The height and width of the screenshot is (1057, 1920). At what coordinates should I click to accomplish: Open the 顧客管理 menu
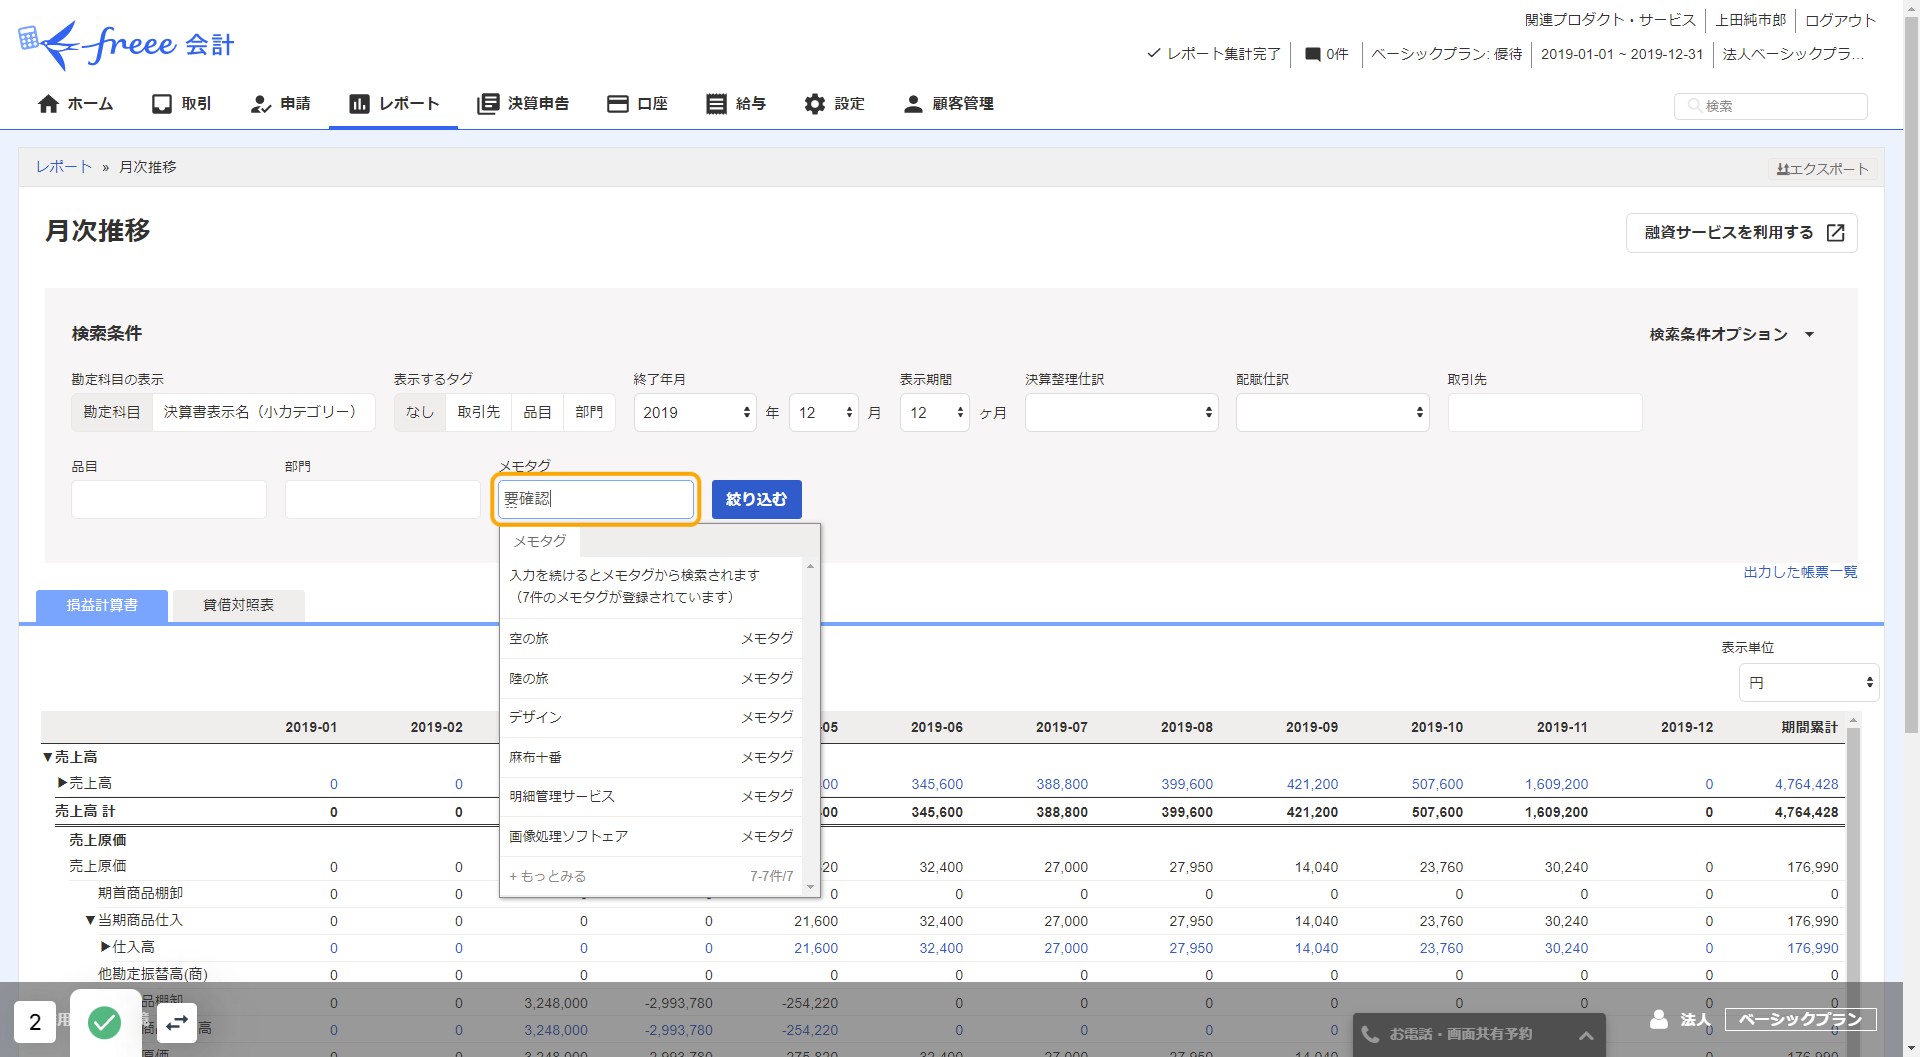(x=948, y=104)
